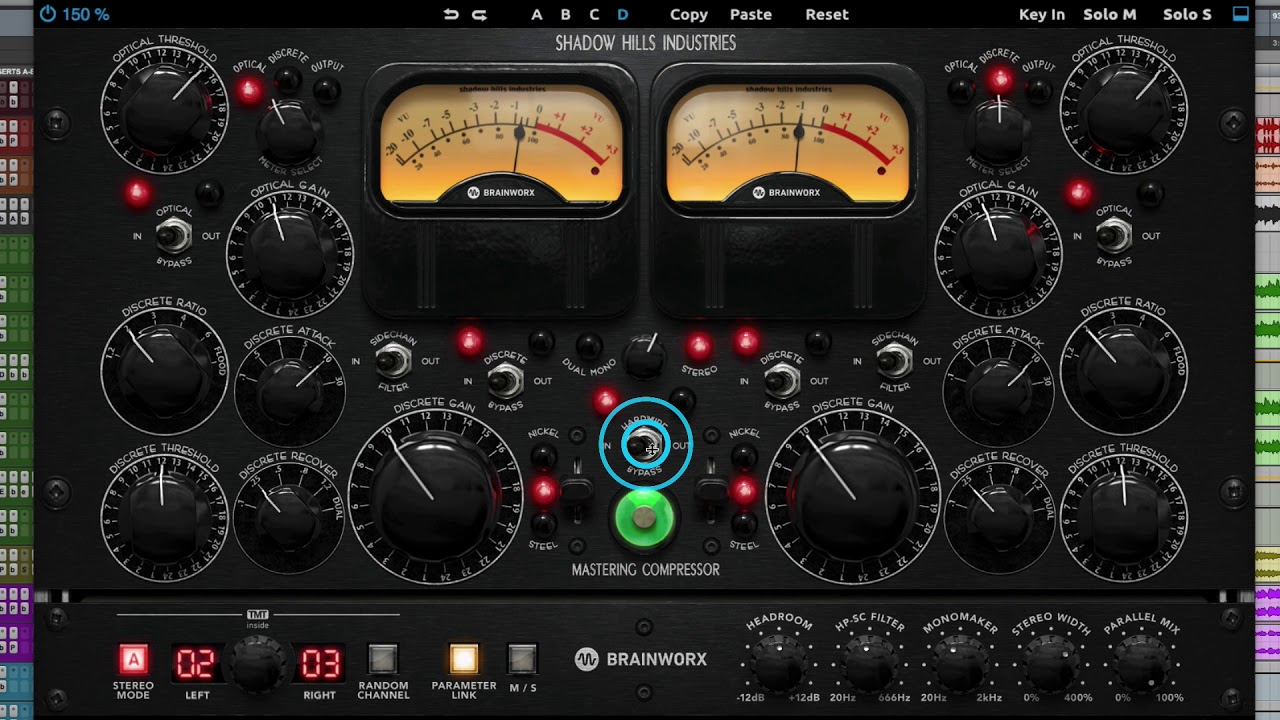The height and width of the screenshot is (720, 1280).
Task: Click the left Optical Threshold knob
Action: (x=164, y=109)
